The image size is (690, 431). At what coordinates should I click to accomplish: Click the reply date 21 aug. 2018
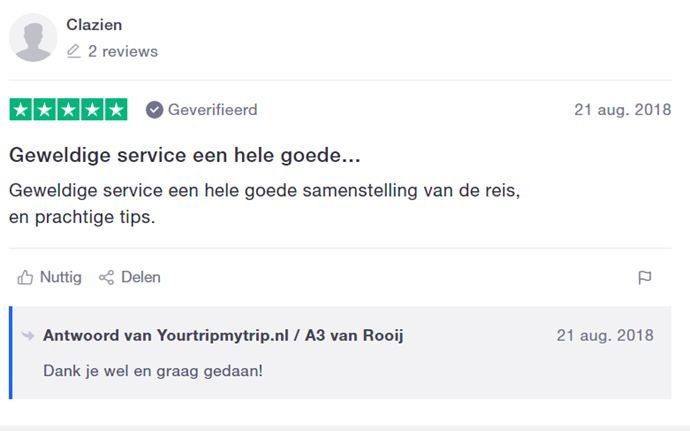pos(605,335)
